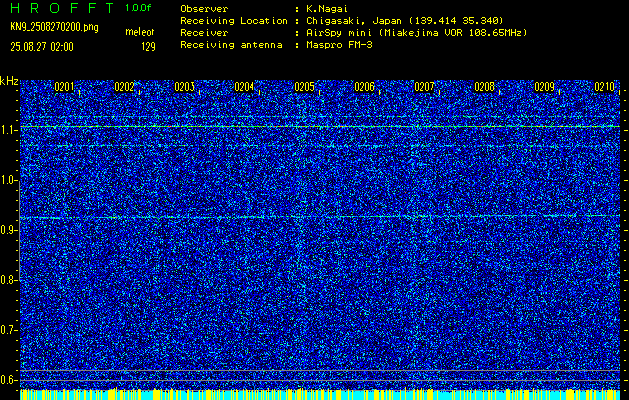Click the 0203 time marker
This screenshot has width=629, height=400.
(185, 87)
